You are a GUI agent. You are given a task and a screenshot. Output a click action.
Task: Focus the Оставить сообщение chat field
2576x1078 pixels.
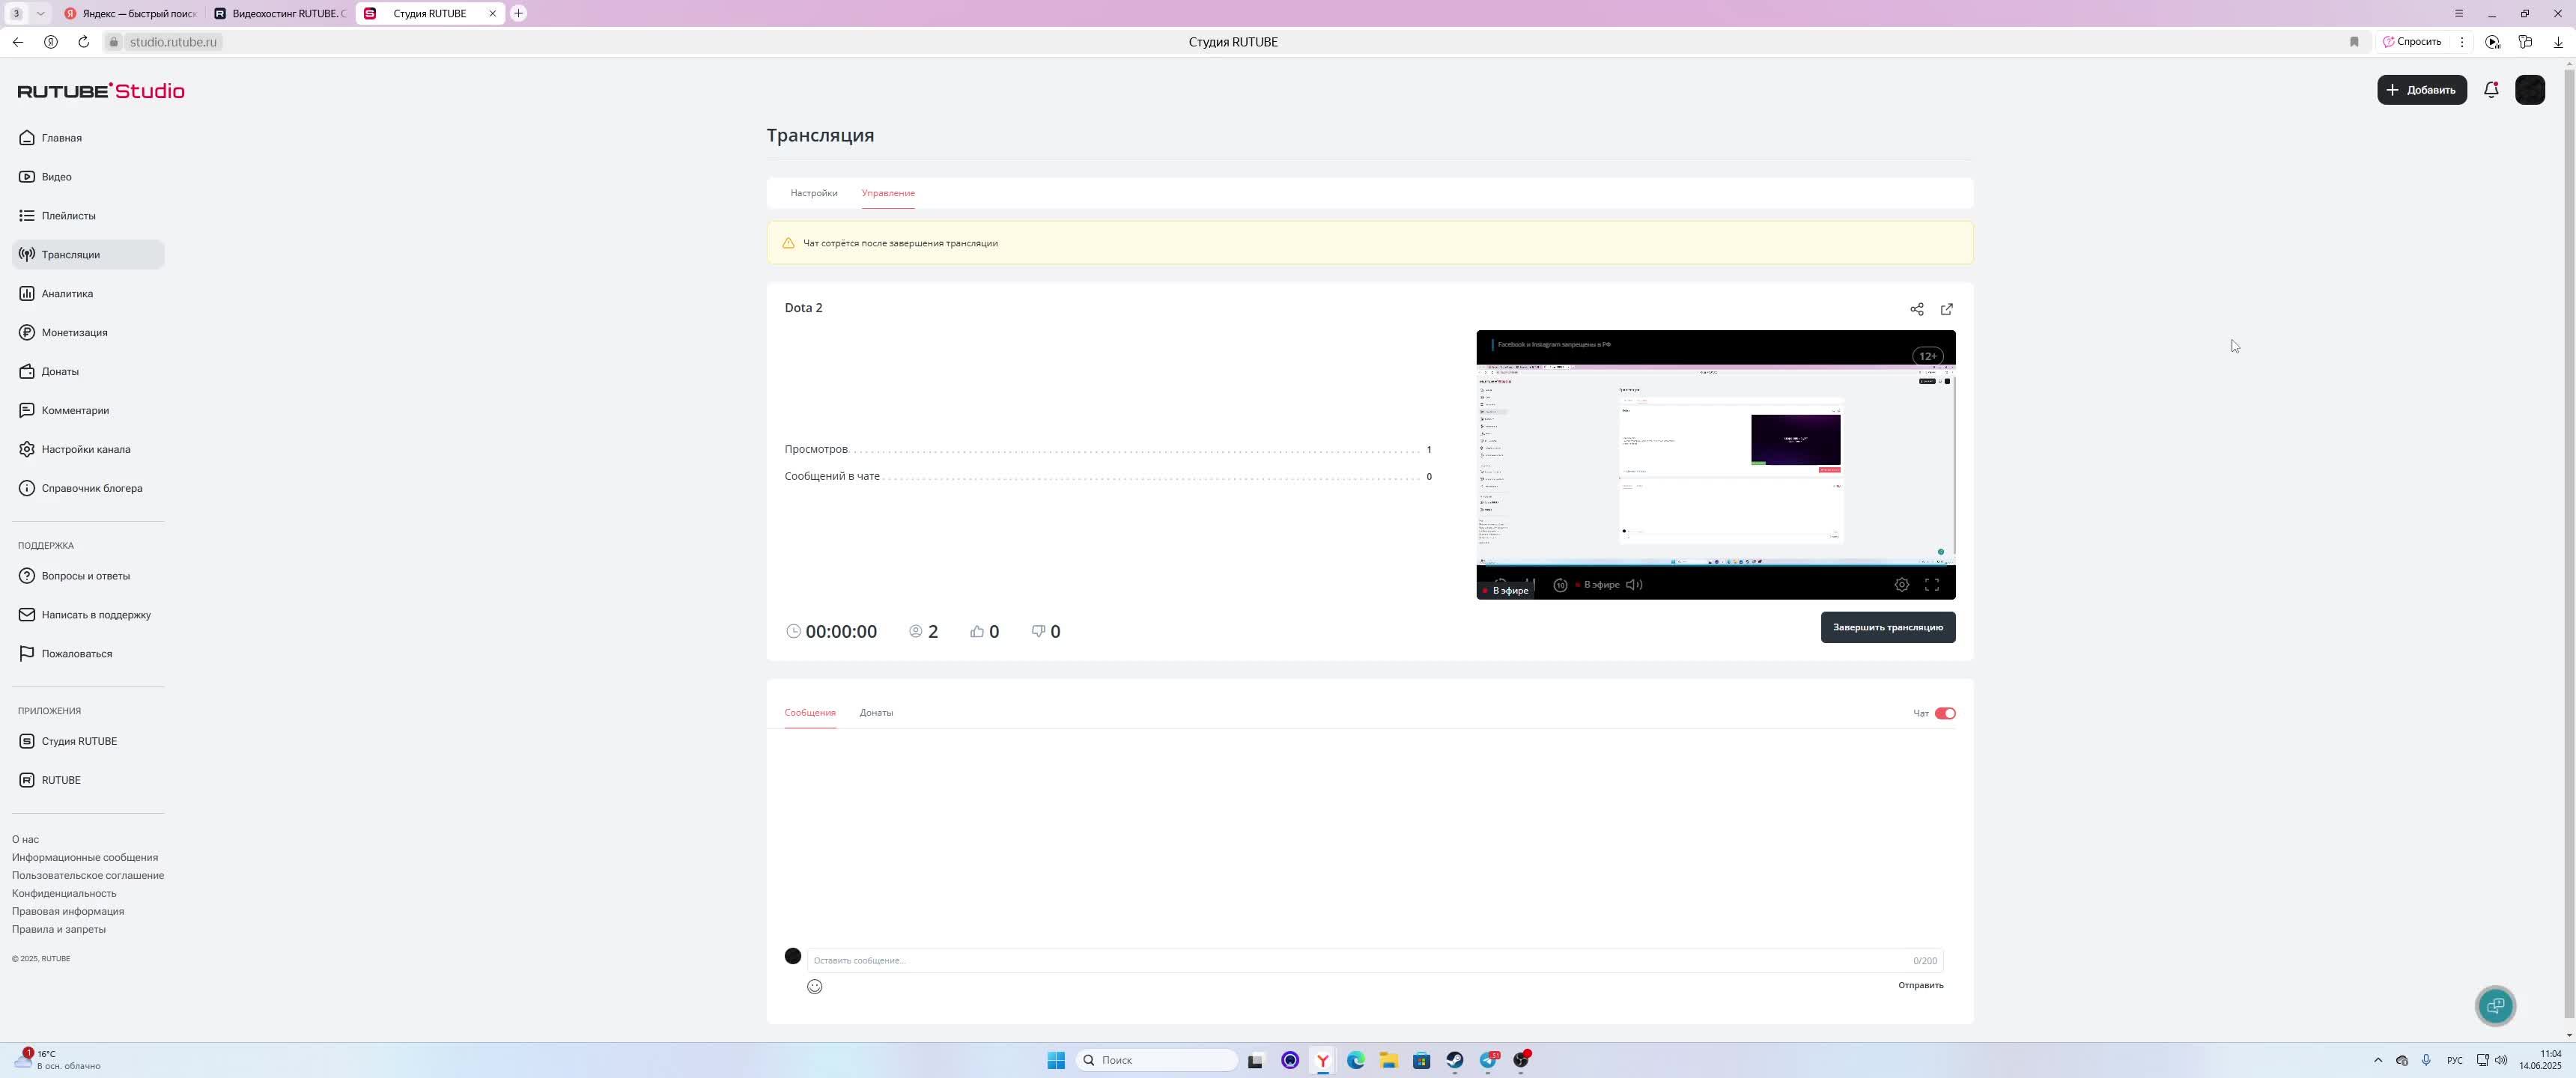click(1375, 961)
